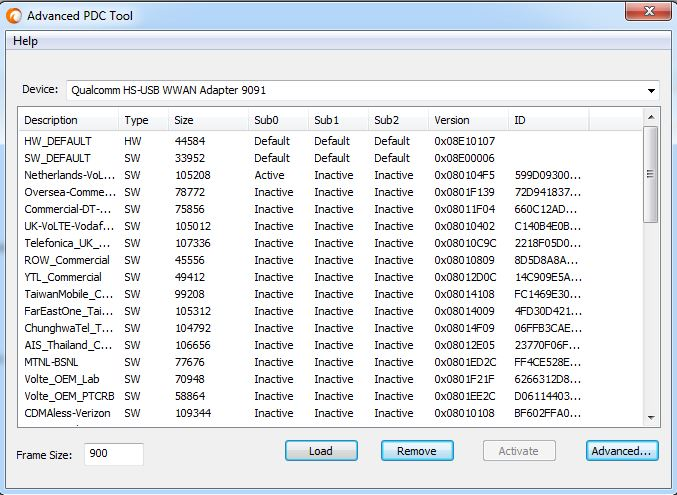Image resolution: width=677 pixels, height=495 pixels.
Task: Sort by Description column header
Action: click(x=68, y=120)
